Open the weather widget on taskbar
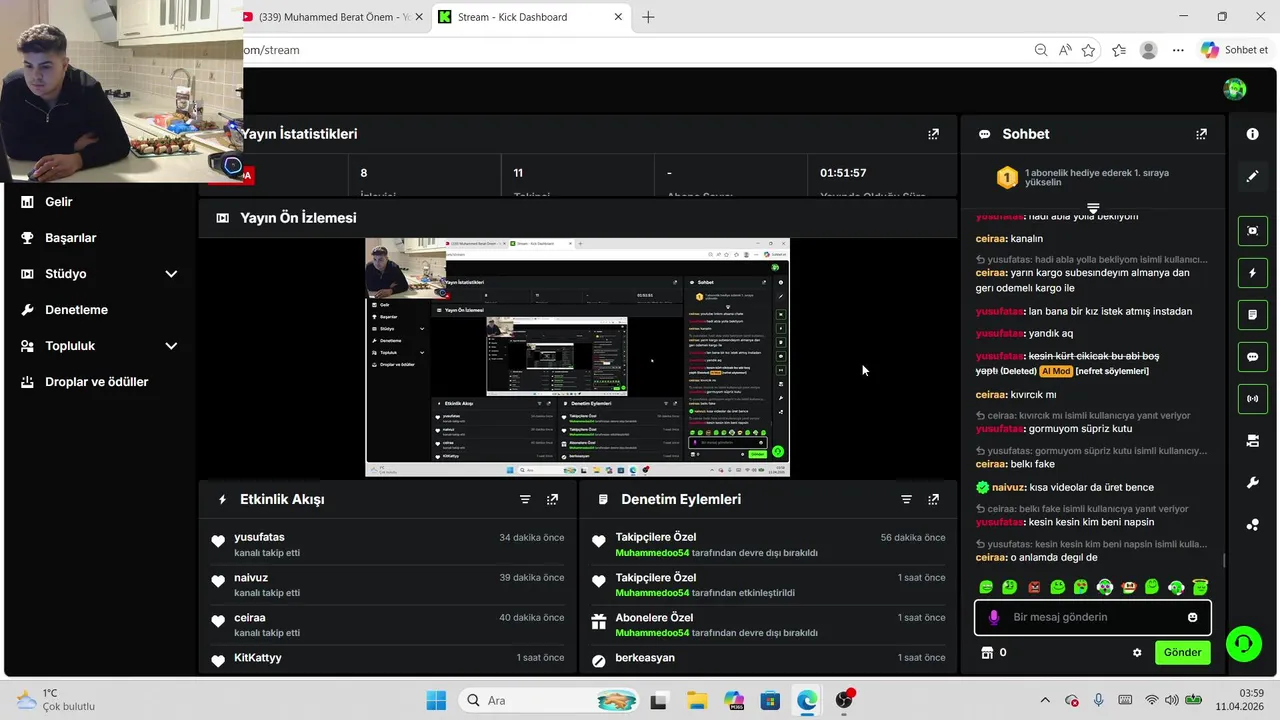The width and height of the screenshot is (1280, 720). point(56,700)
